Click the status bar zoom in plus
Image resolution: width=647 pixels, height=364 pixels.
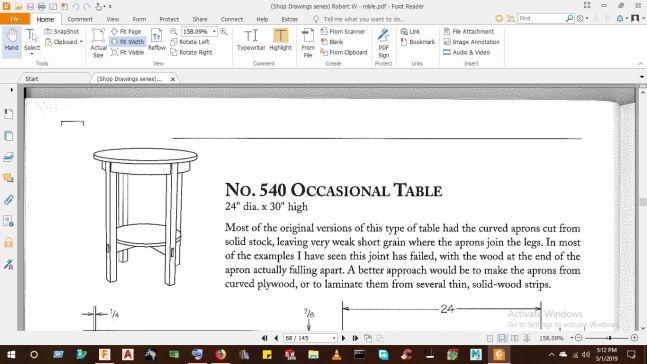coord(634,338)
